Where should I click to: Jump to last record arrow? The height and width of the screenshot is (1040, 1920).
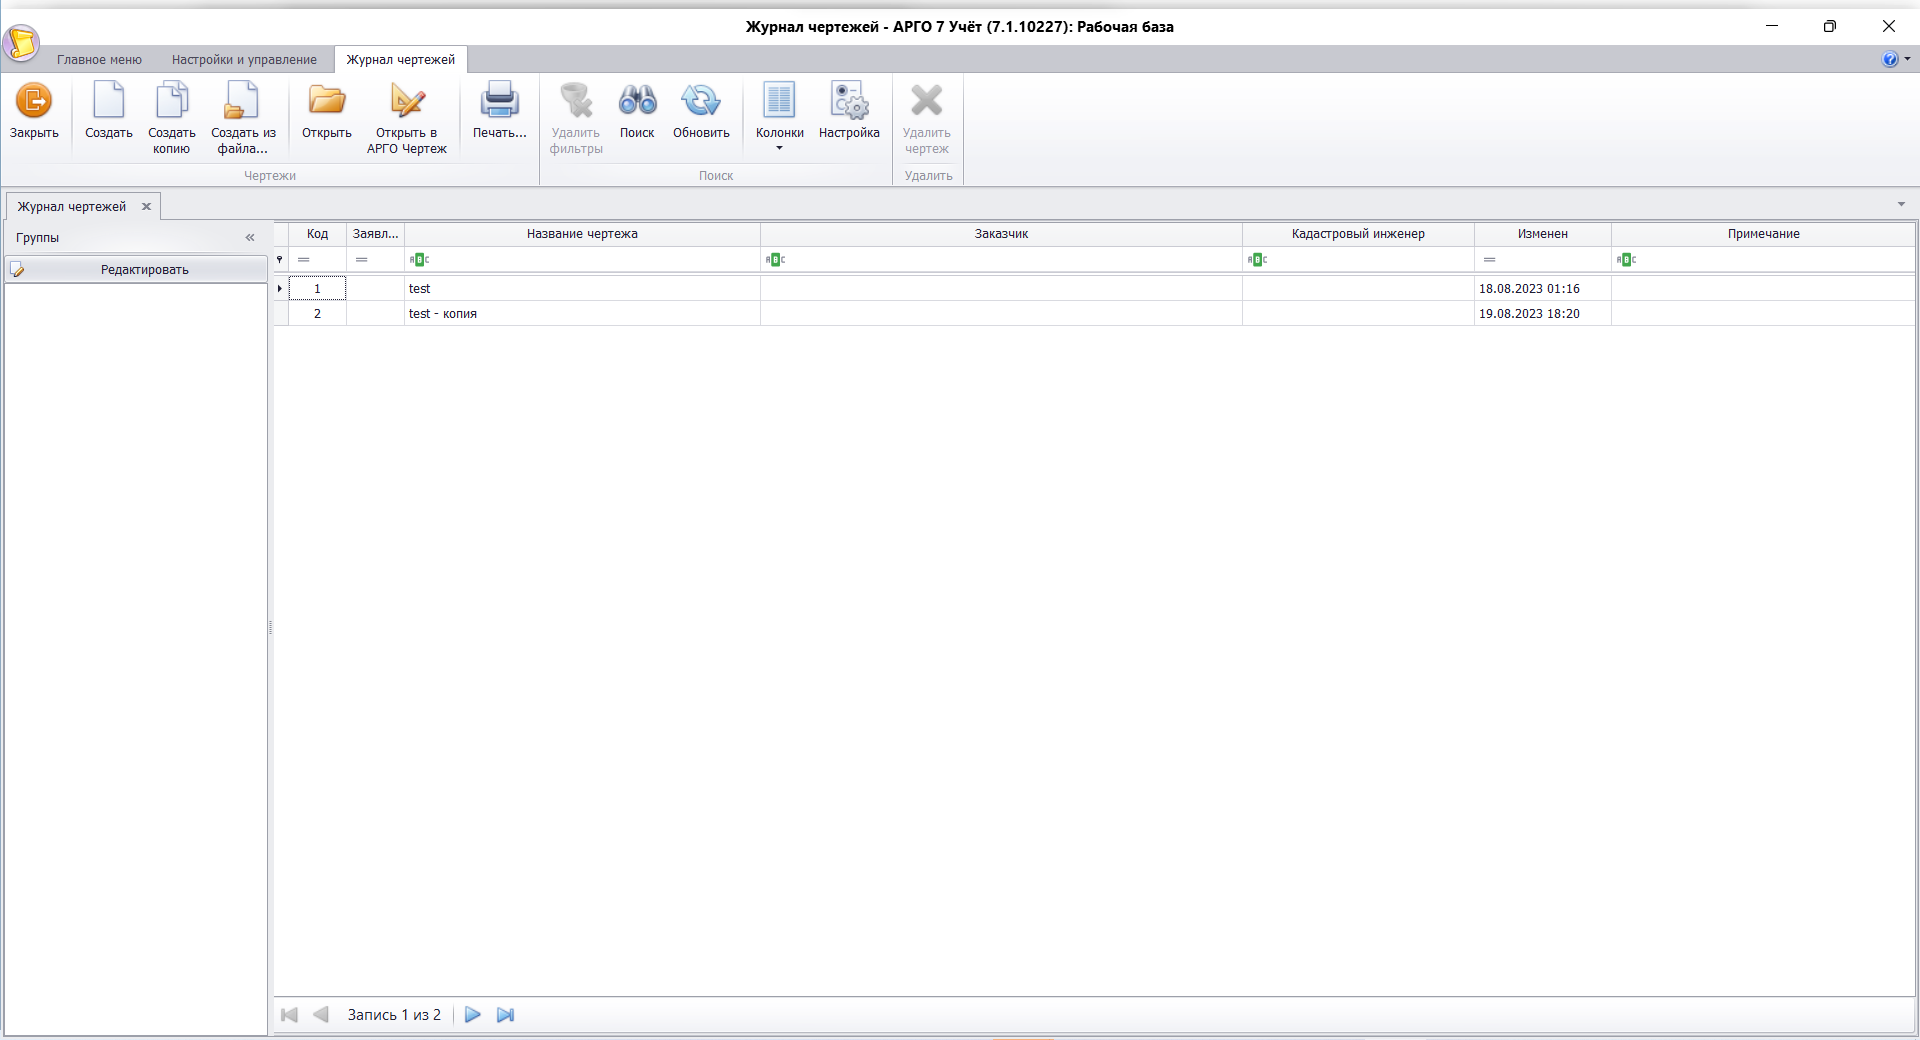[506, 1015]
